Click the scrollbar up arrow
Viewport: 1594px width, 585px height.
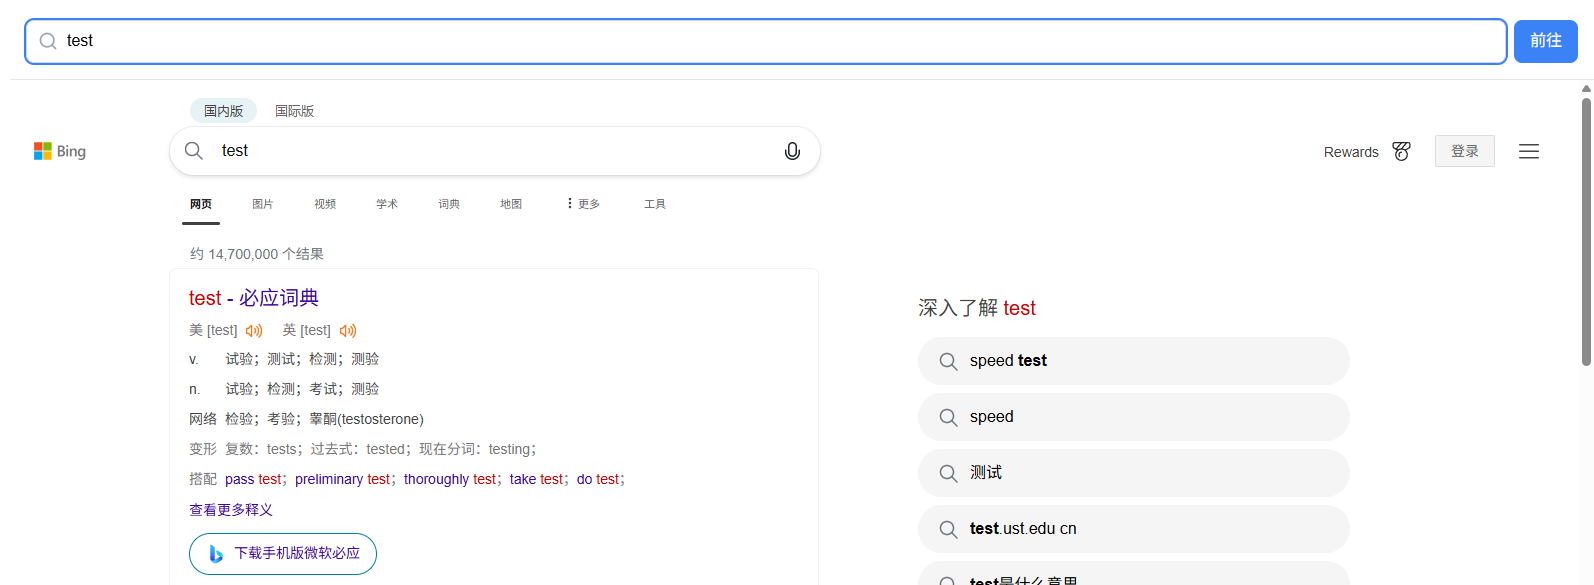(x=1586, y=89)
